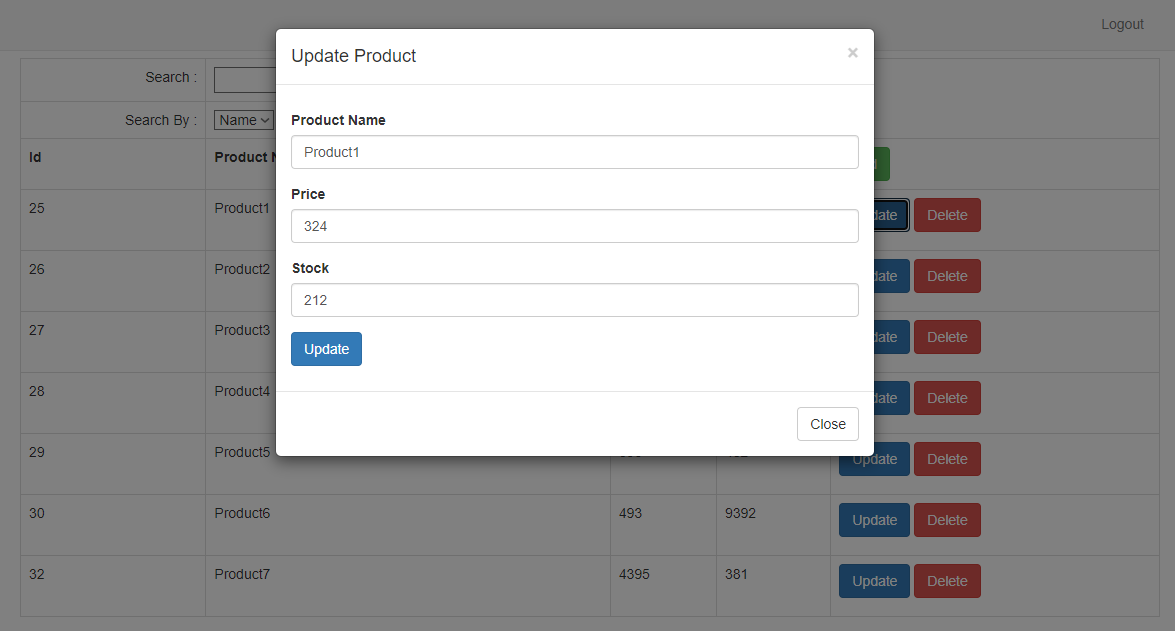1175x631 pixels.
Task: Click the green Add button near the table header
Action: coord(881,163)
